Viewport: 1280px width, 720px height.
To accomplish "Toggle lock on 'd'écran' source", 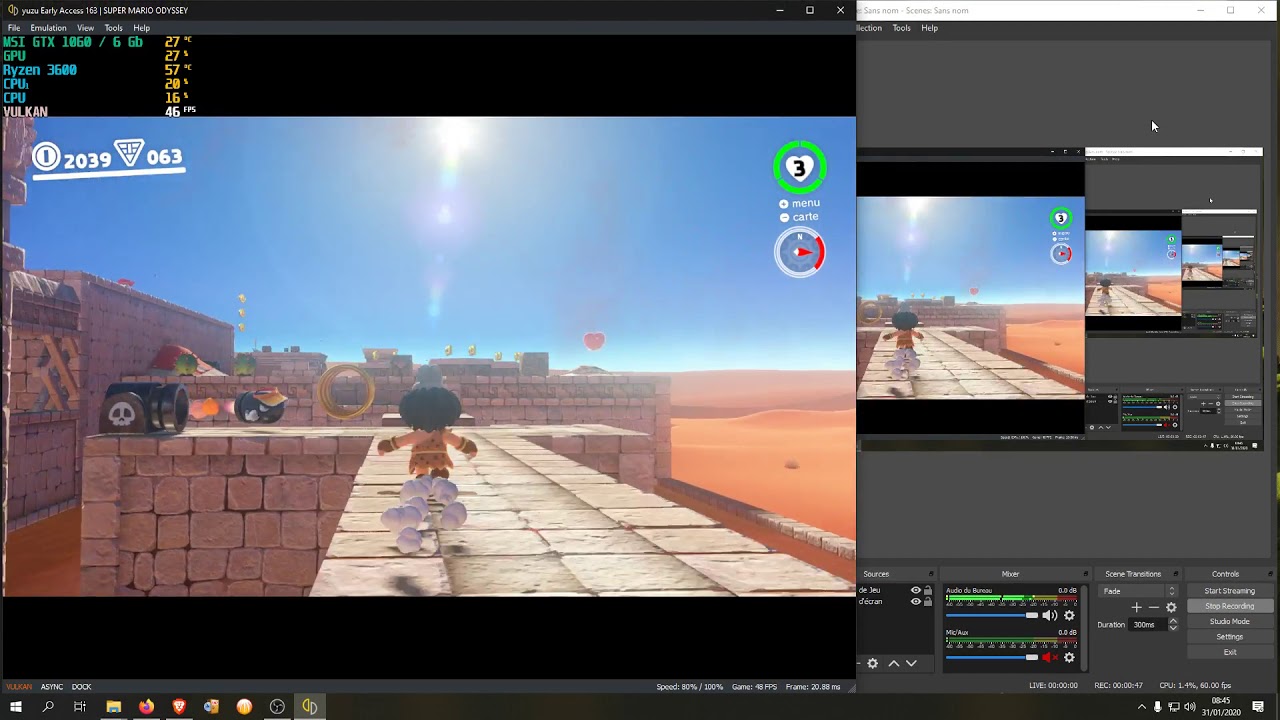I will pos(928,602).
